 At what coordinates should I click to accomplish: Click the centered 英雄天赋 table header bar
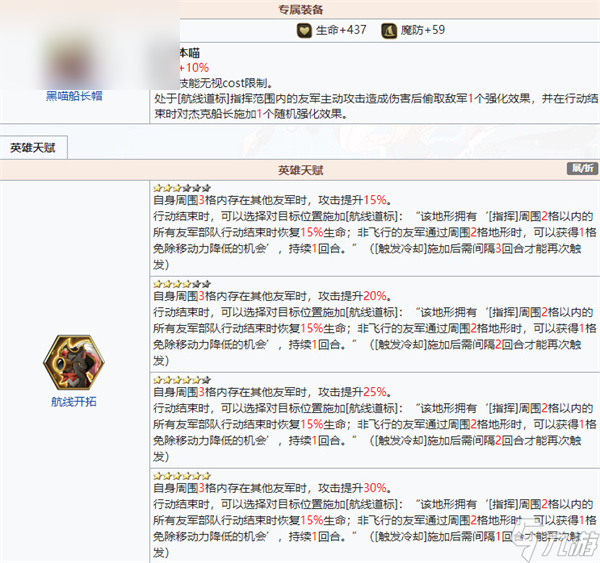tap(300, 168)
